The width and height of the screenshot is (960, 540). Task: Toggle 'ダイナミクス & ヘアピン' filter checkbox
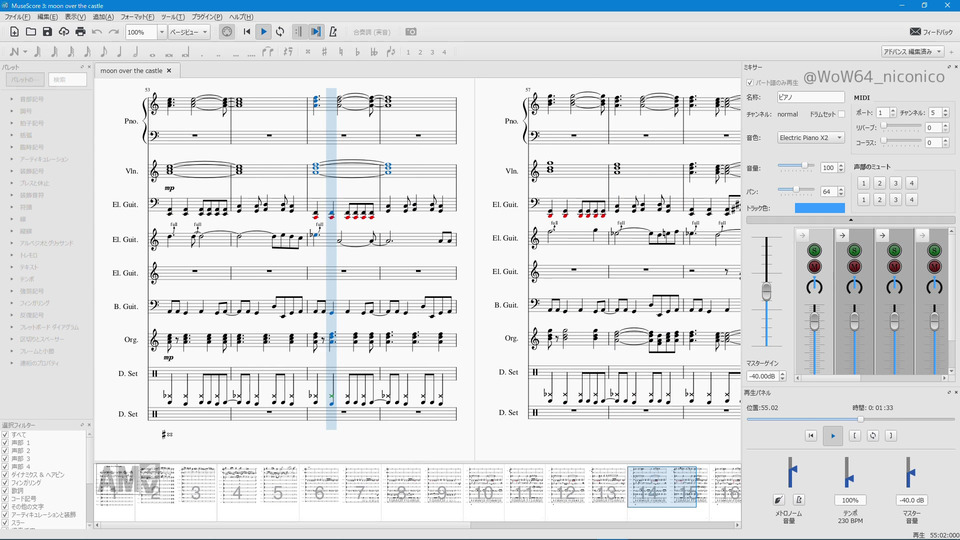(5, 474)
